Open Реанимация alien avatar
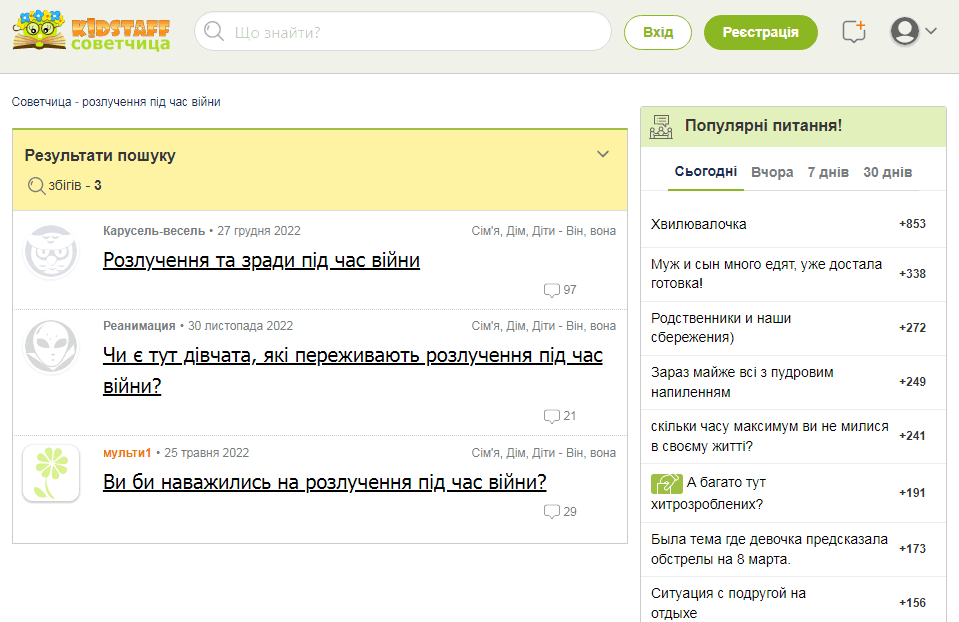Viewport: 959px width, 622px height. (x=51, y=347)
